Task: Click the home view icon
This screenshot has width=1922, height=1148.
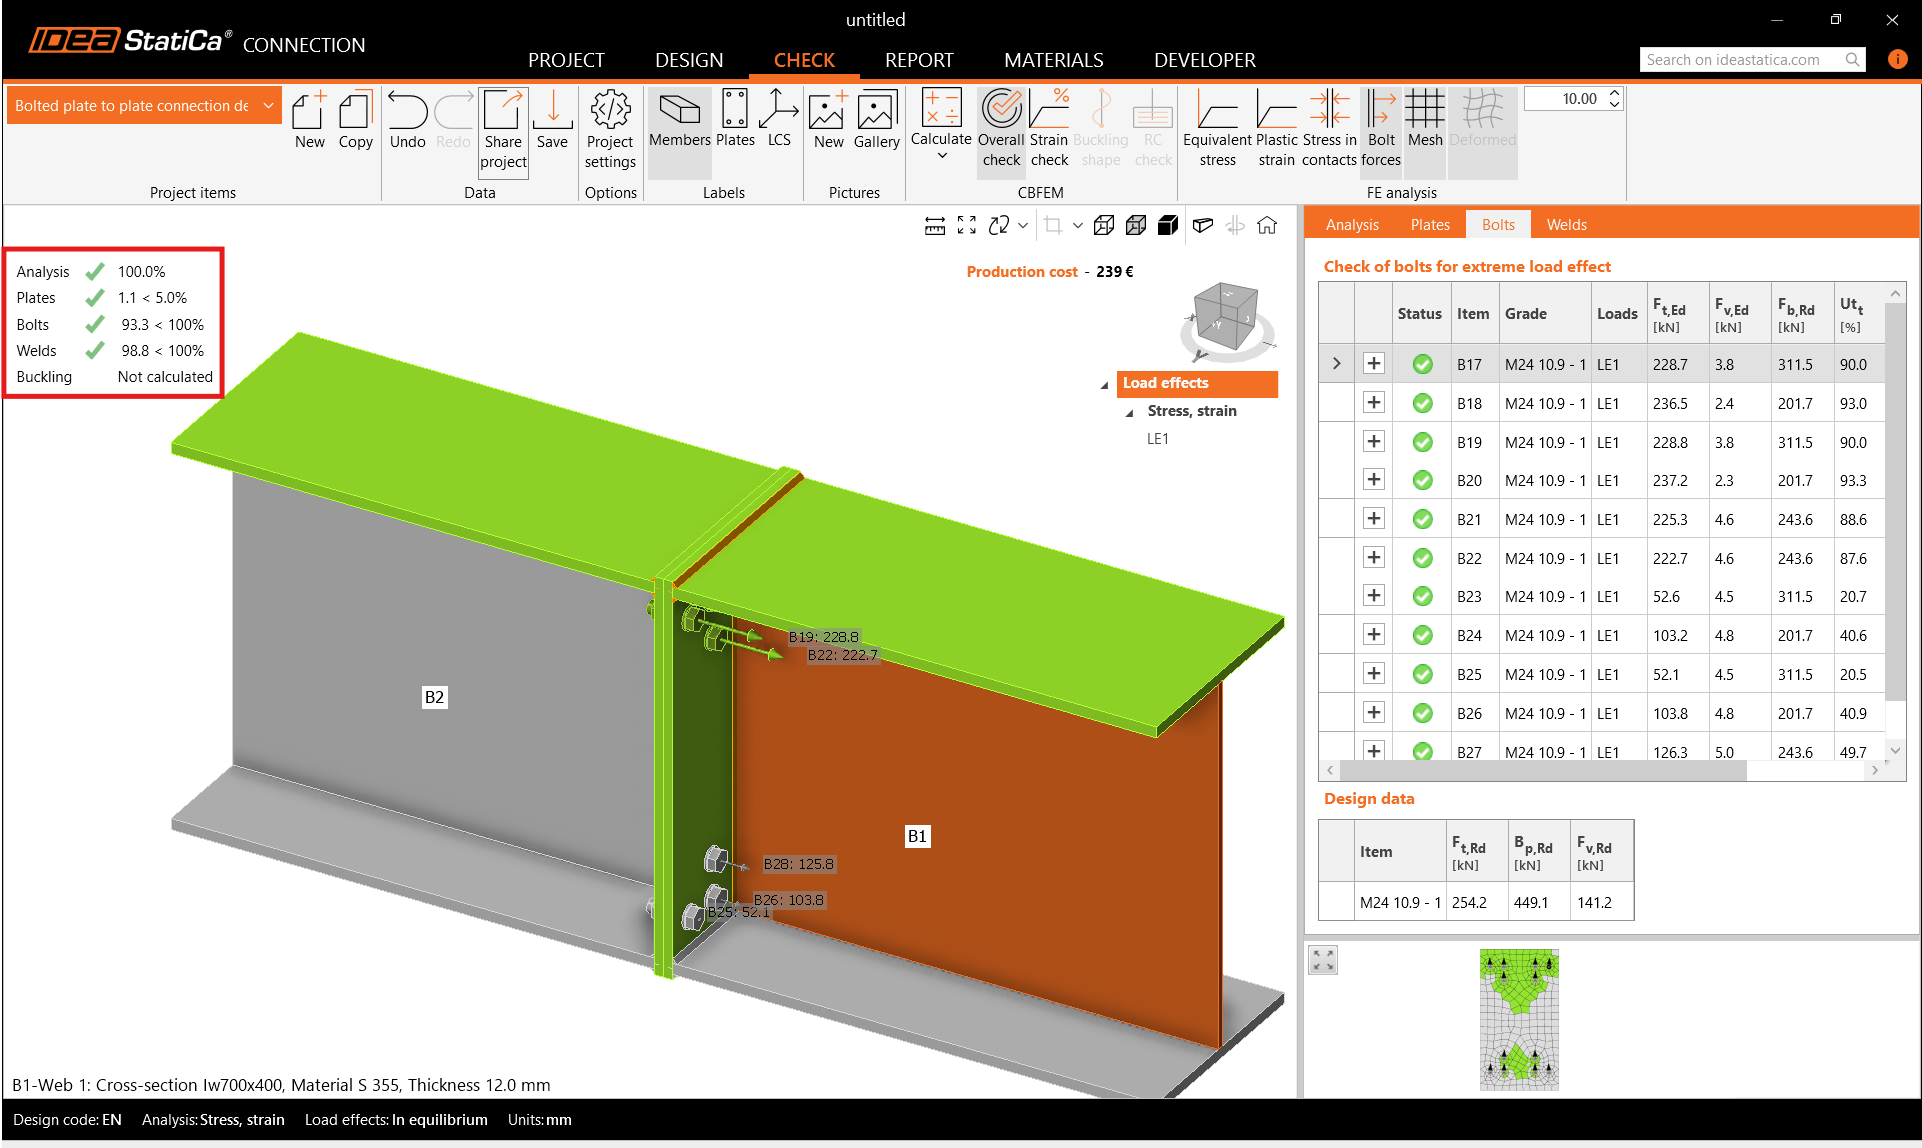Action: pyautogui.click(x=1267, y=226)
